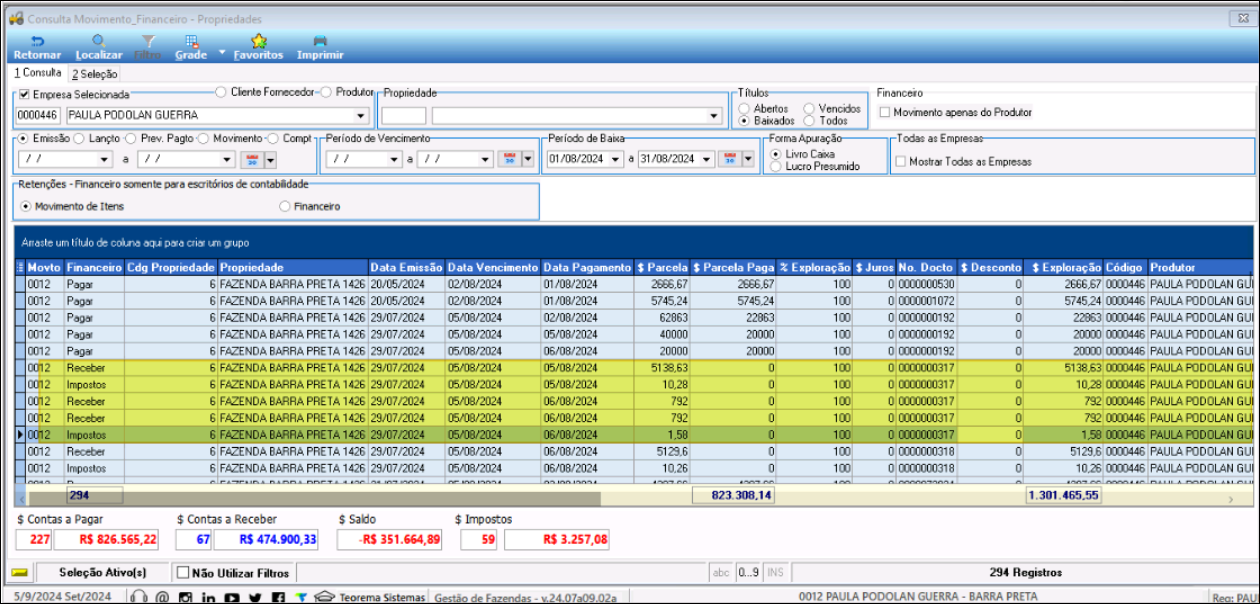This screenshot has width=1260, height=604.
Task: Switch to the 2 Seleção tab
Action: pos(94,74)
